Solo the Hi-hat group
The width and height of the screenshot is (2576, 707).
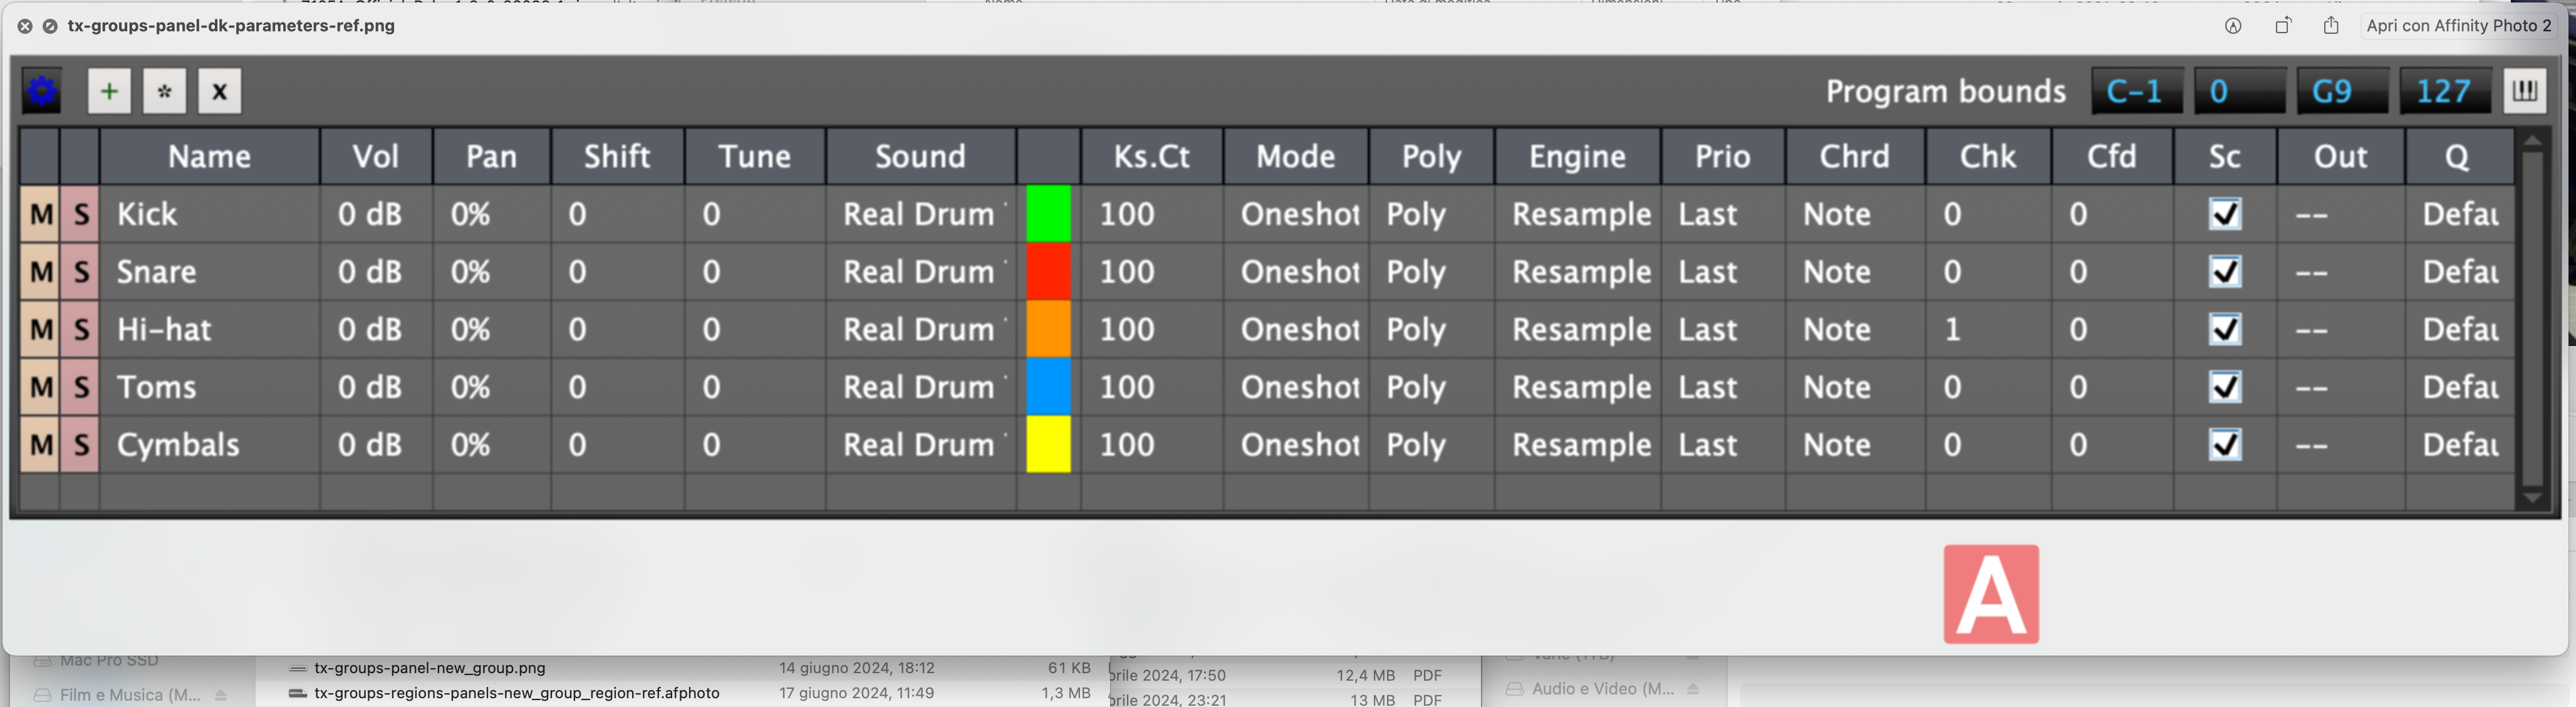click(x=81, y=330)
